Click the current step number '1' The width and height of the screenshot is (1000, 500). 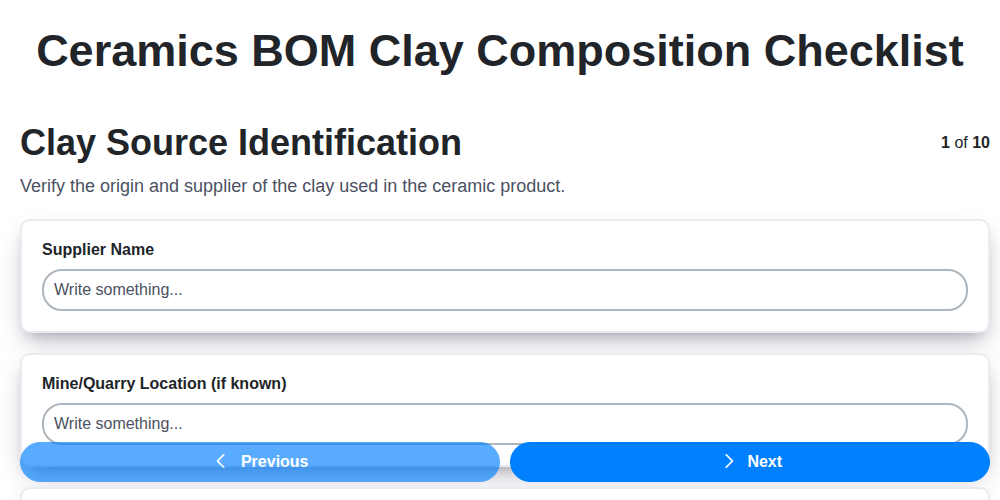click(x=945, y=143)
